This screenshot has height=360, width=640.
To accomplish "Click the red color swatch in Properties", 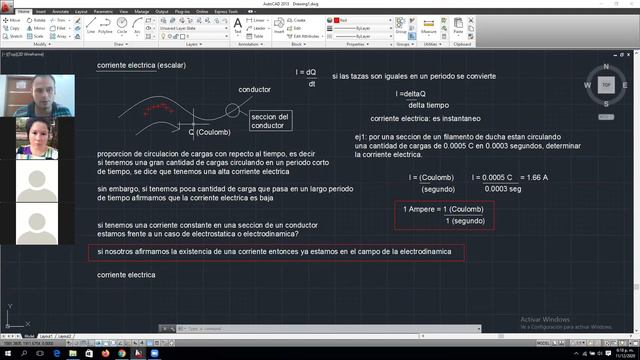I will (x=337, y=20).
